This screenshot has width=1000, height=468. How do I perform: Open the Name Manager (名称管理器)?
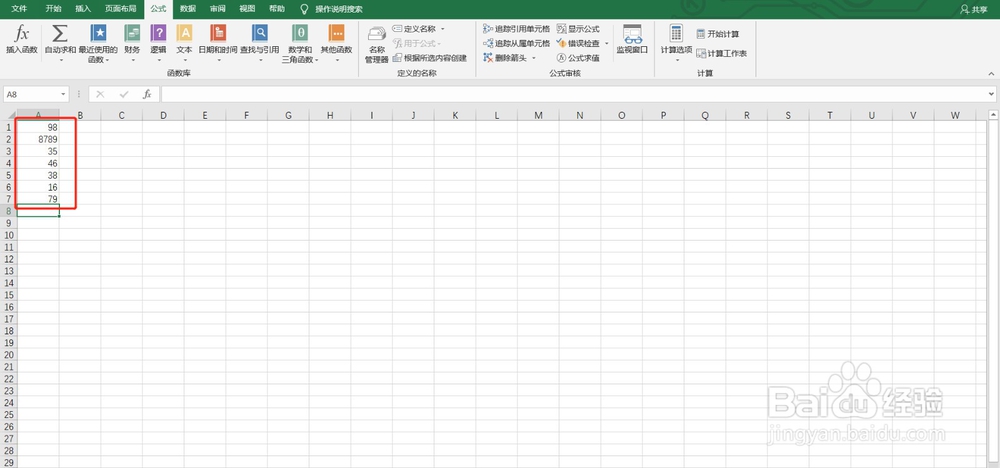377,45
